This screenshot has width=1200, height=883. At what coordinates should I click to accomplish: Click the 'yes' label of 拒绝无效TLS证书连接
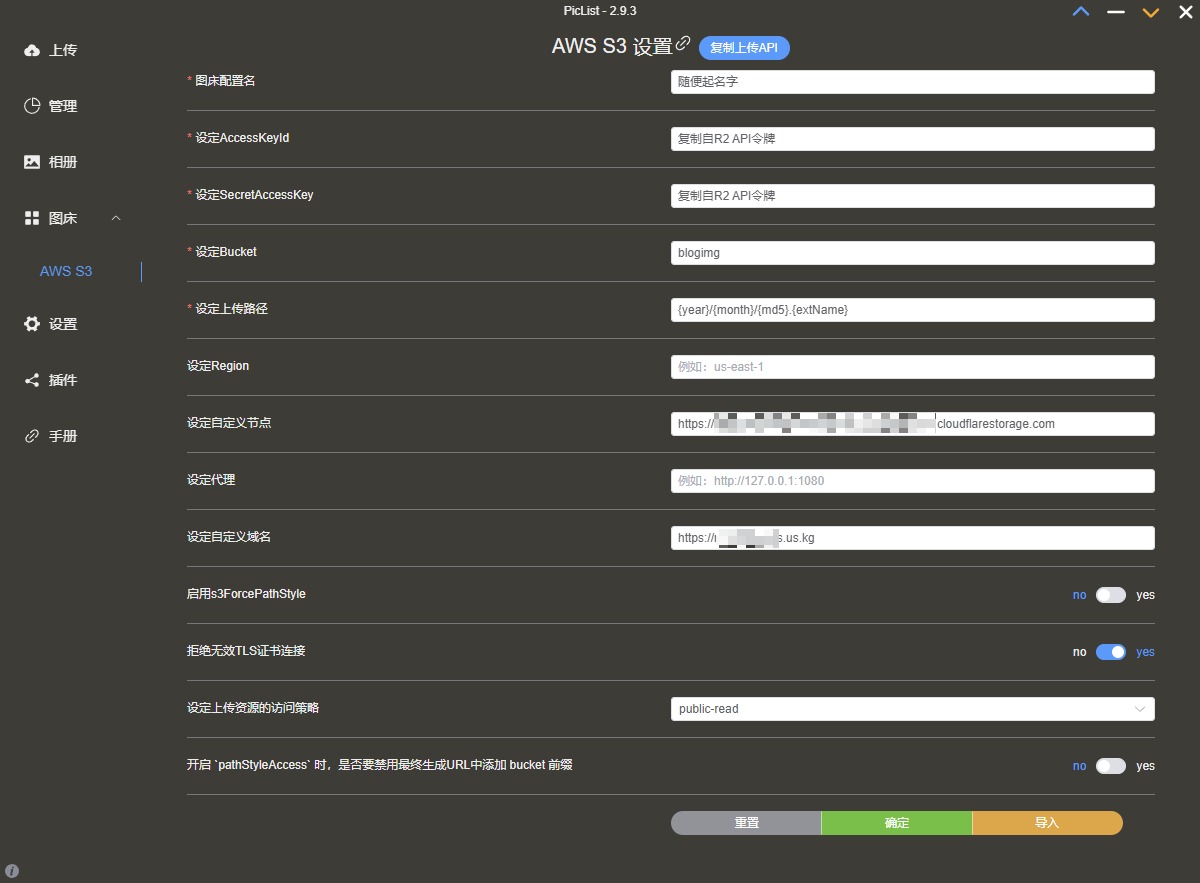[1145, 652]
